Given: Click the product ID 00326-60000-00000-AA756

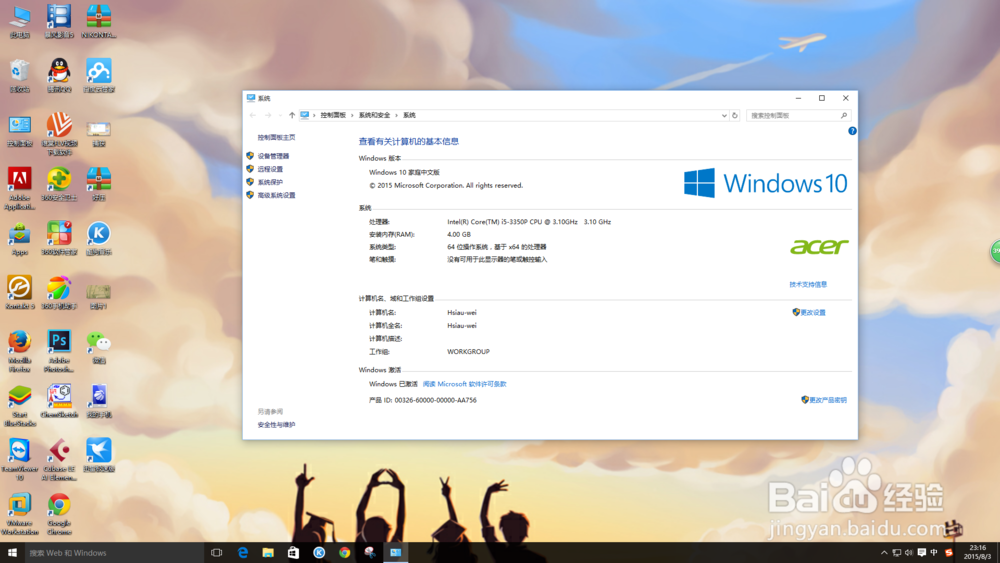Looking at the screenshot, I should pos(436,400).
